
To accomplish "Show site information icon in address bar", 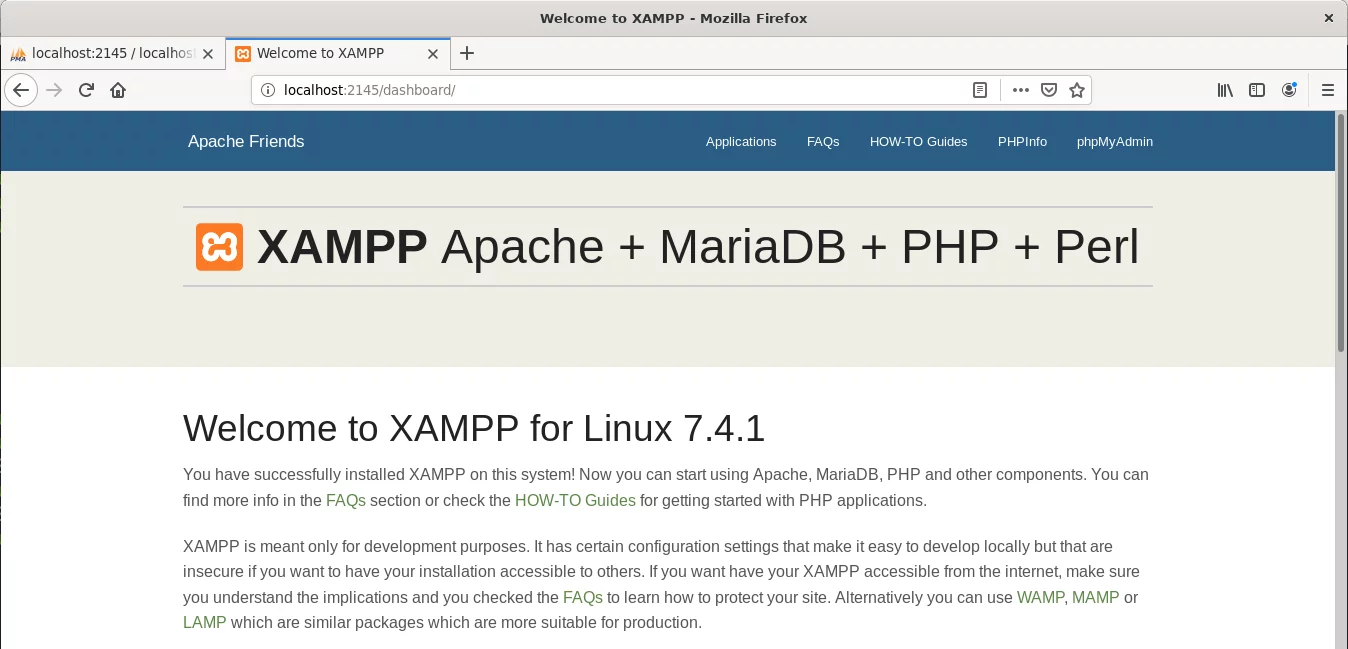I will pyautogui.click(x=267, y=90).
